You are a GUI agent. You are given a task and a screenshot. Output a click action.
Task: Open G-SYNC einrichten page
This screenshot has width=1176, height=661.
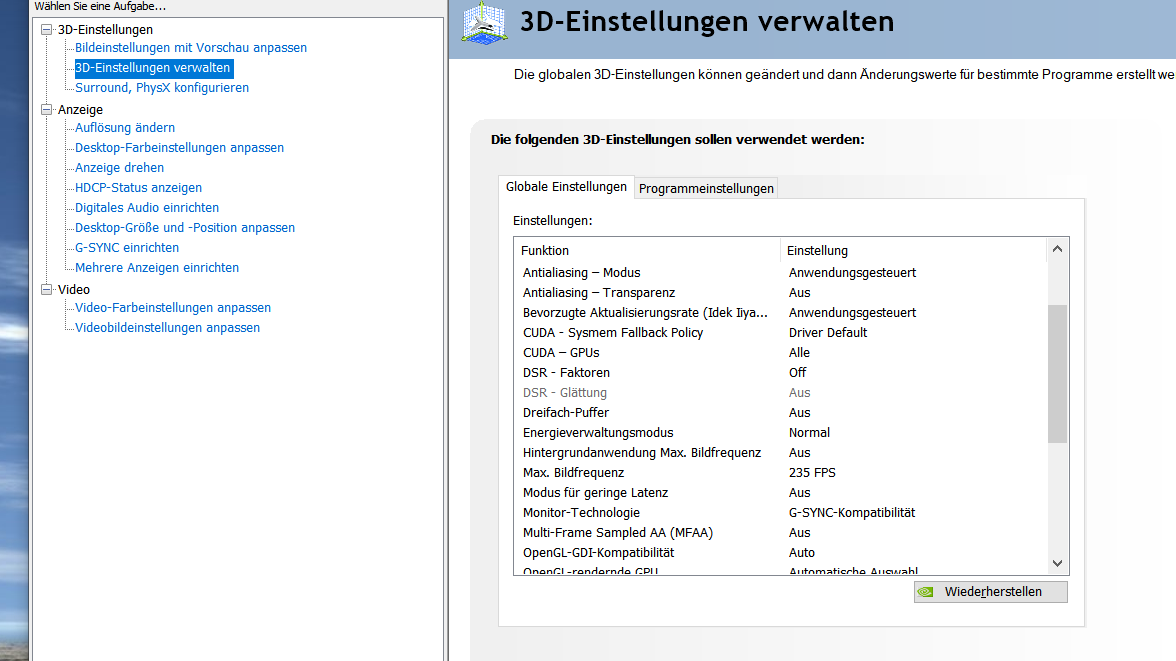[127, 248]
